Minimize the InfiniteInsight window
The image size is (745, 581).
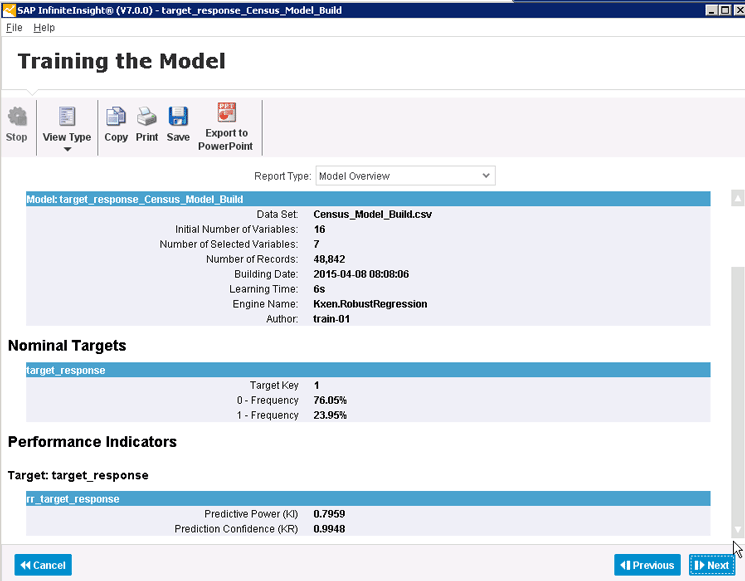pos(711,10)
